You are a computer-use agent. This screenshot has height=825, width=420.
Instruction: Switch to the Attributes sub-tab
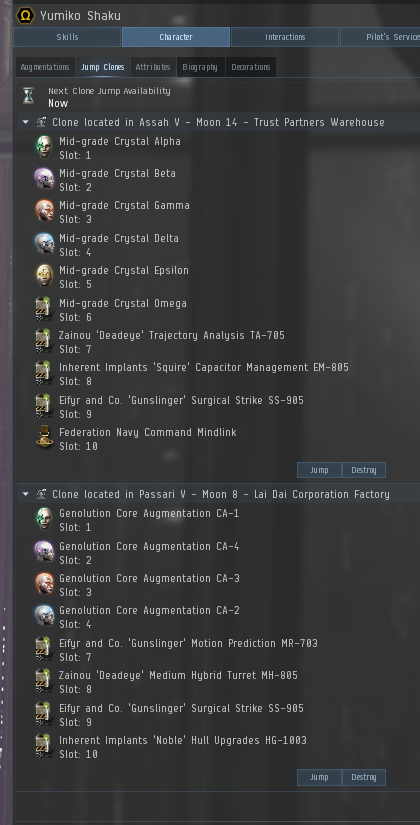tap(153, 67)
